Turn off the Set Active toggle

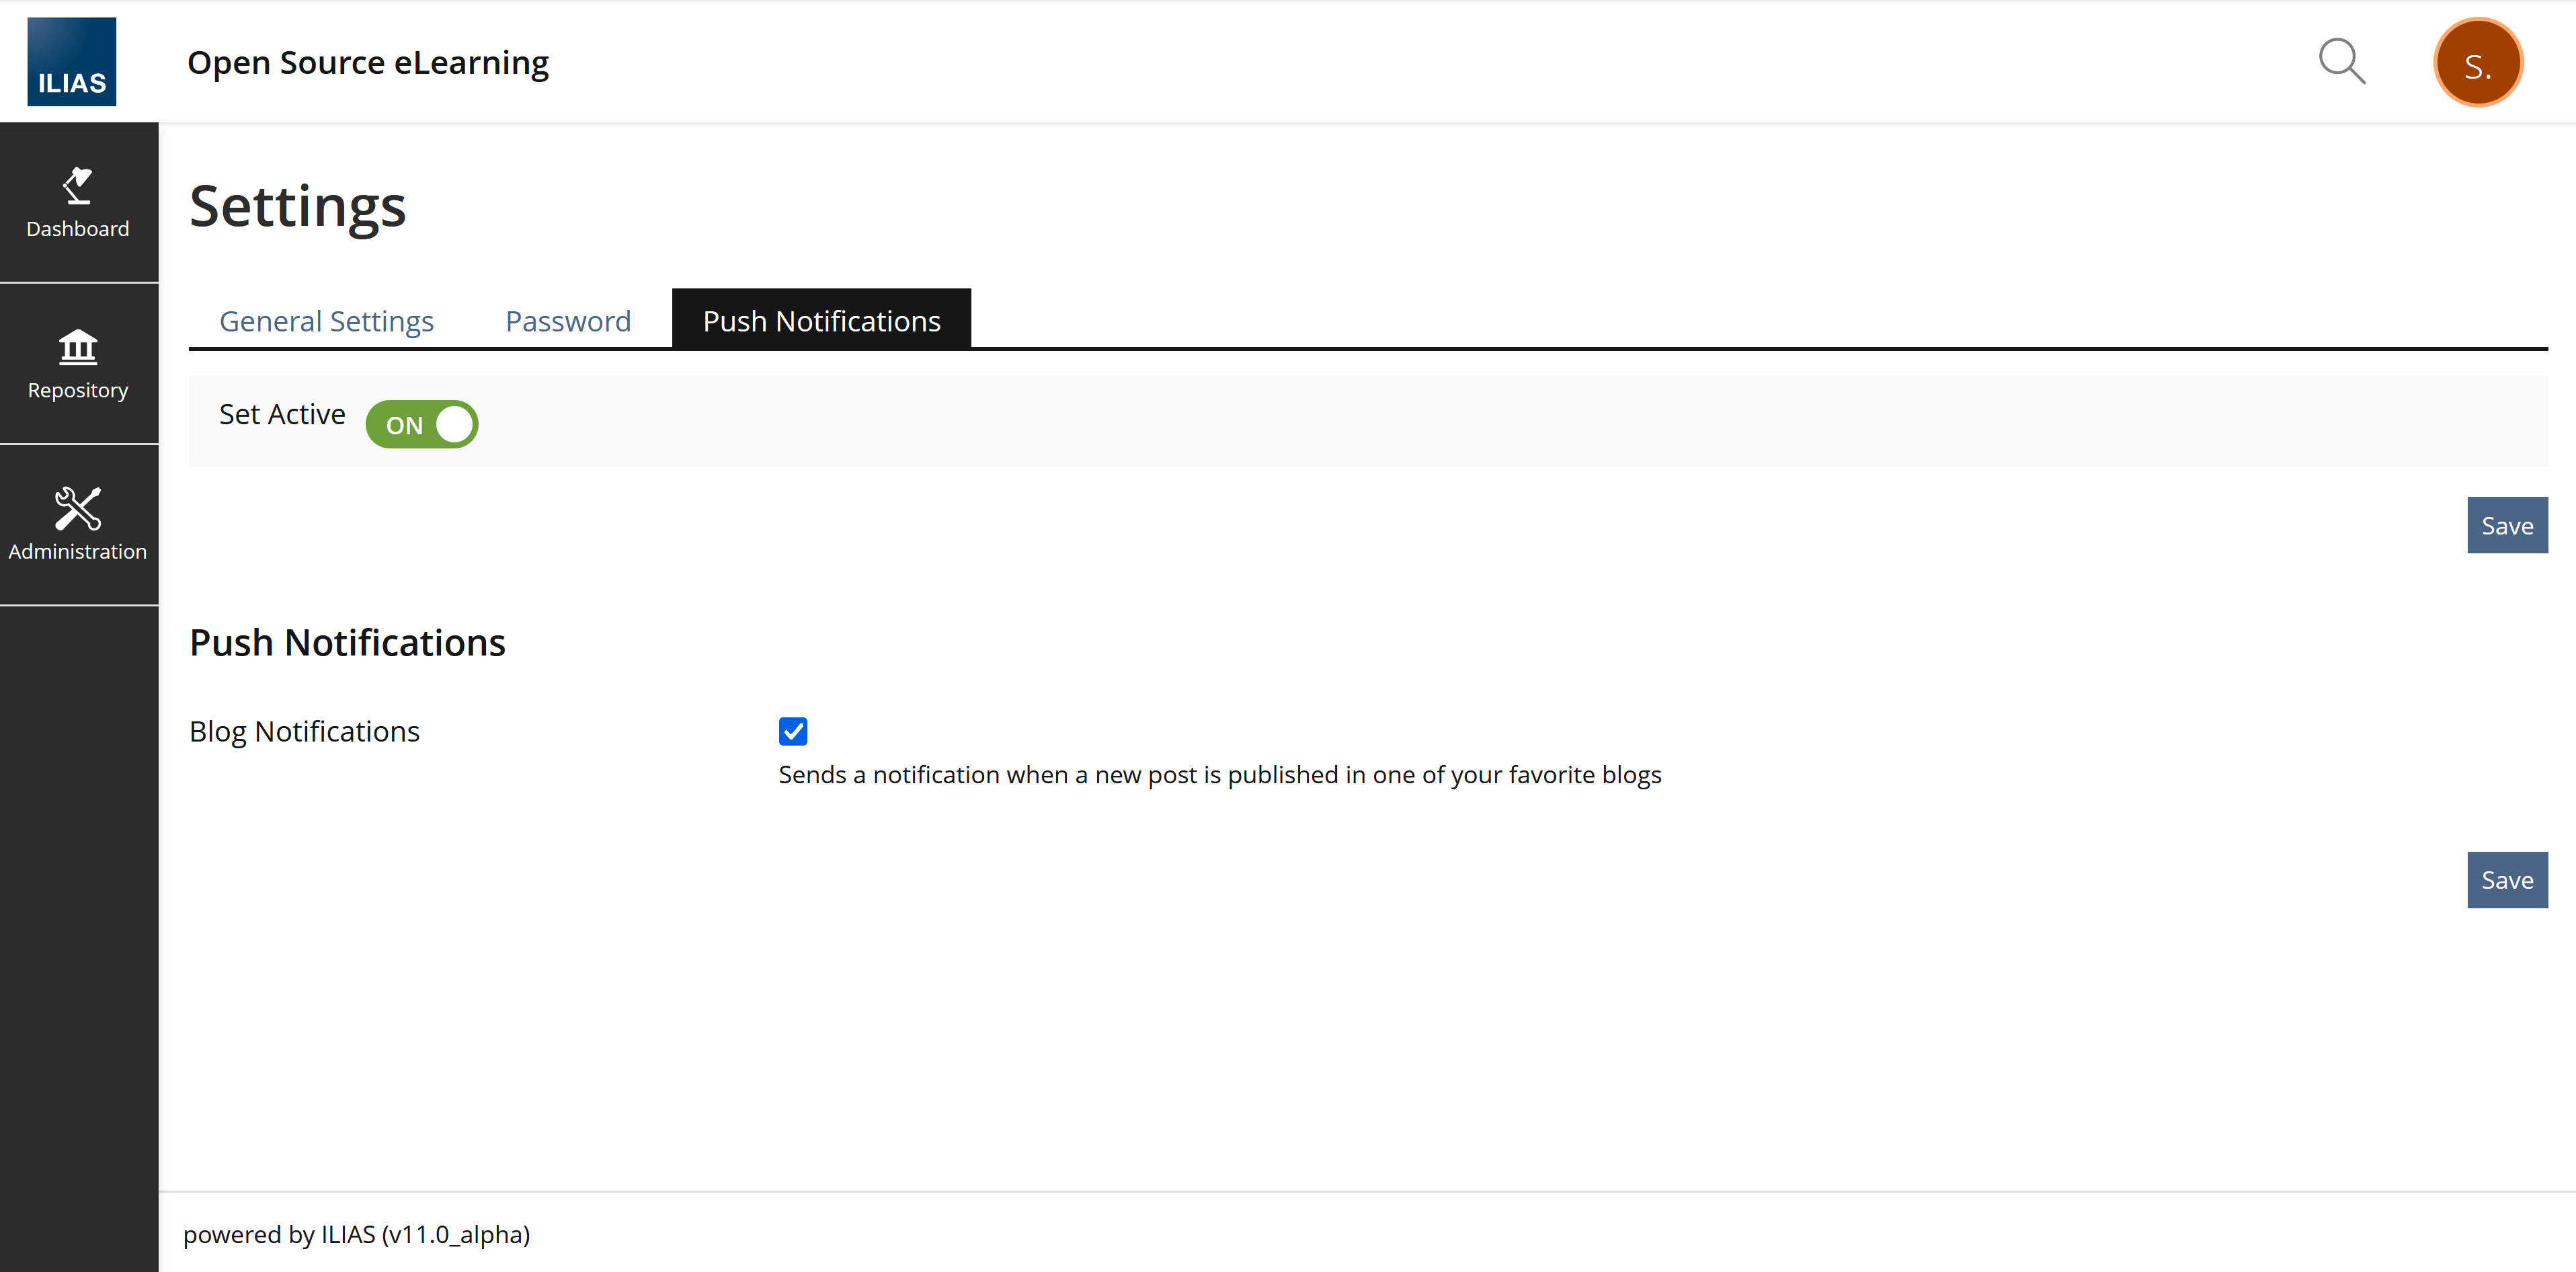tap(421, 425)
